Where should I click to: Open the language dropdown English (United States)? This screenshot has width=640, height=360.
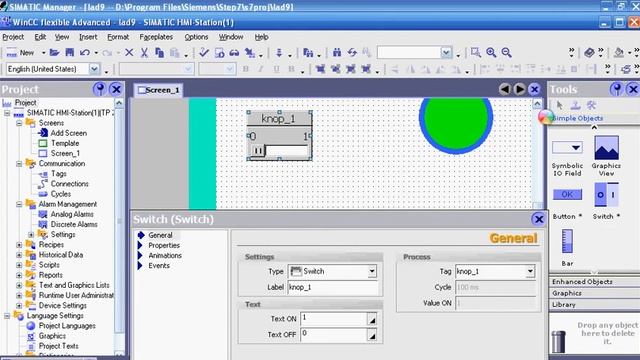pyautogui.click(x=94, y=69)
